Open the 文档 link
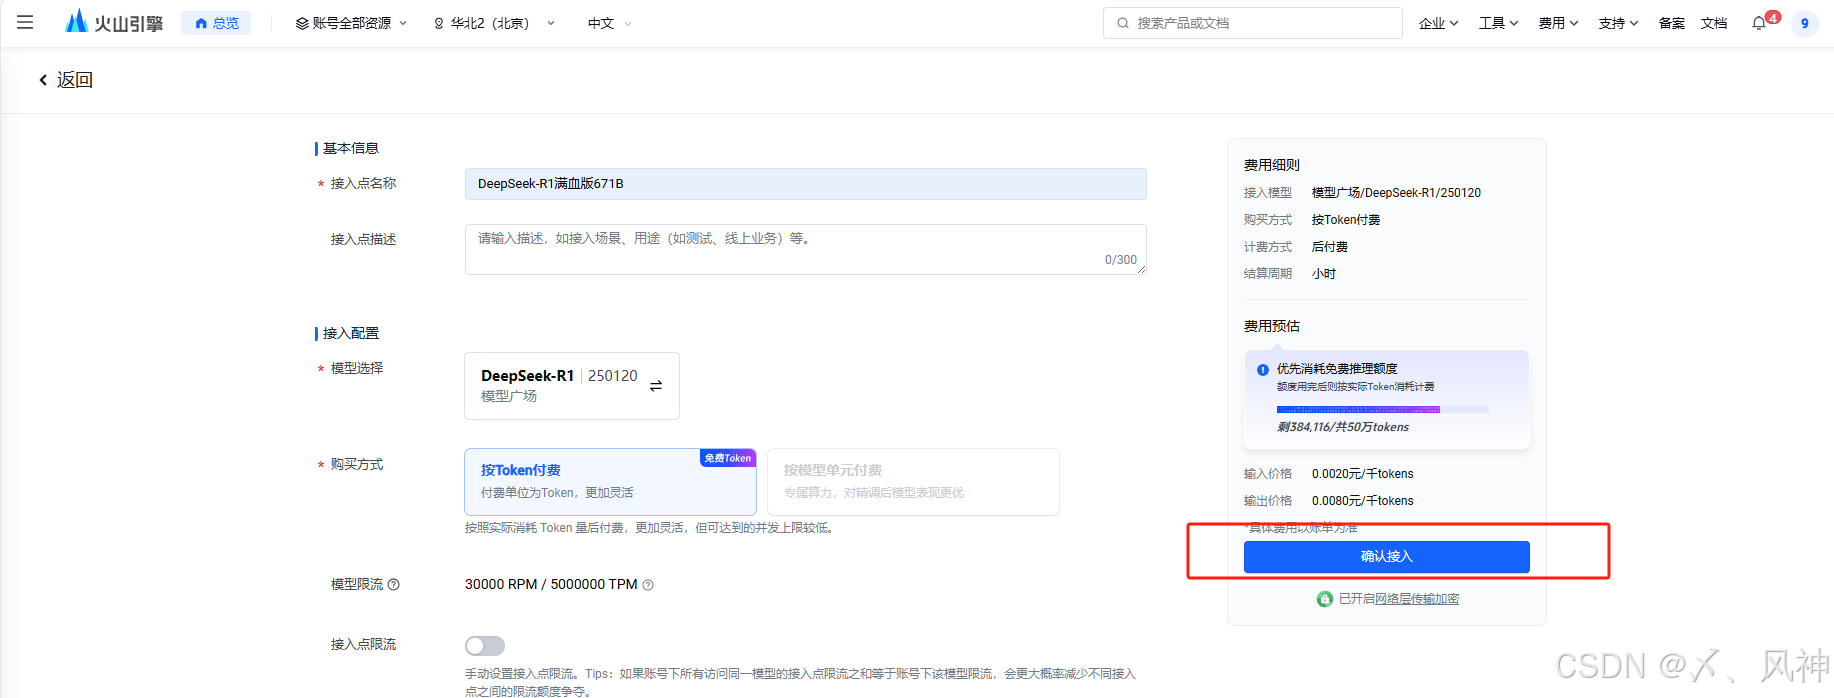The height and width of the screenshot is (698, 1834). (x=1714, y=23)
